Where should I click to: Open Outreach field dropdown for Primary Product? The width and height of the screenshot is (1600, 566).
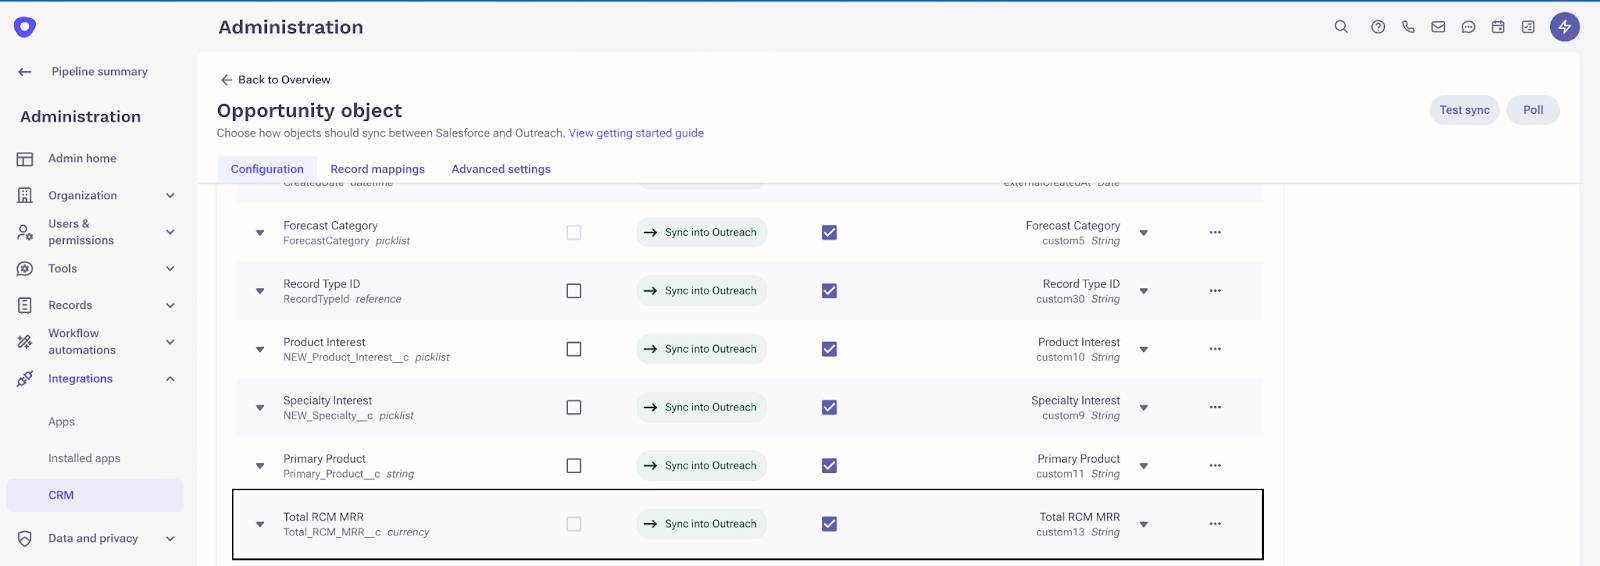(x=1144, y=467)
